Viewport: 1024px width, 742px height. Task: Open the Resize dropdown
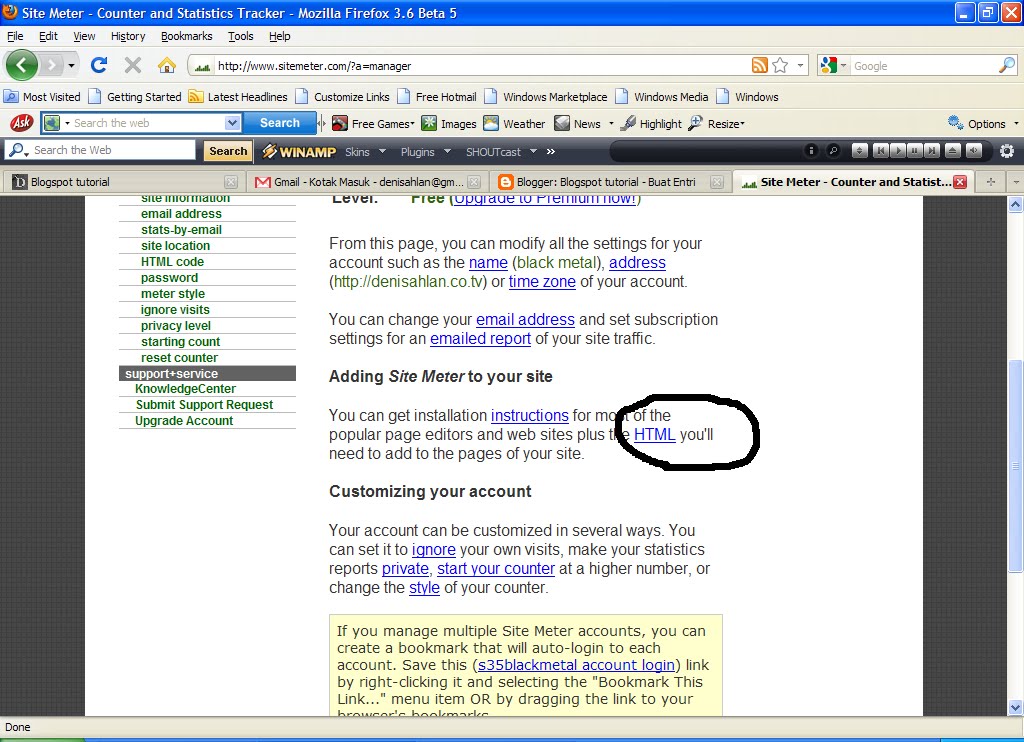(x=716, y=123)
